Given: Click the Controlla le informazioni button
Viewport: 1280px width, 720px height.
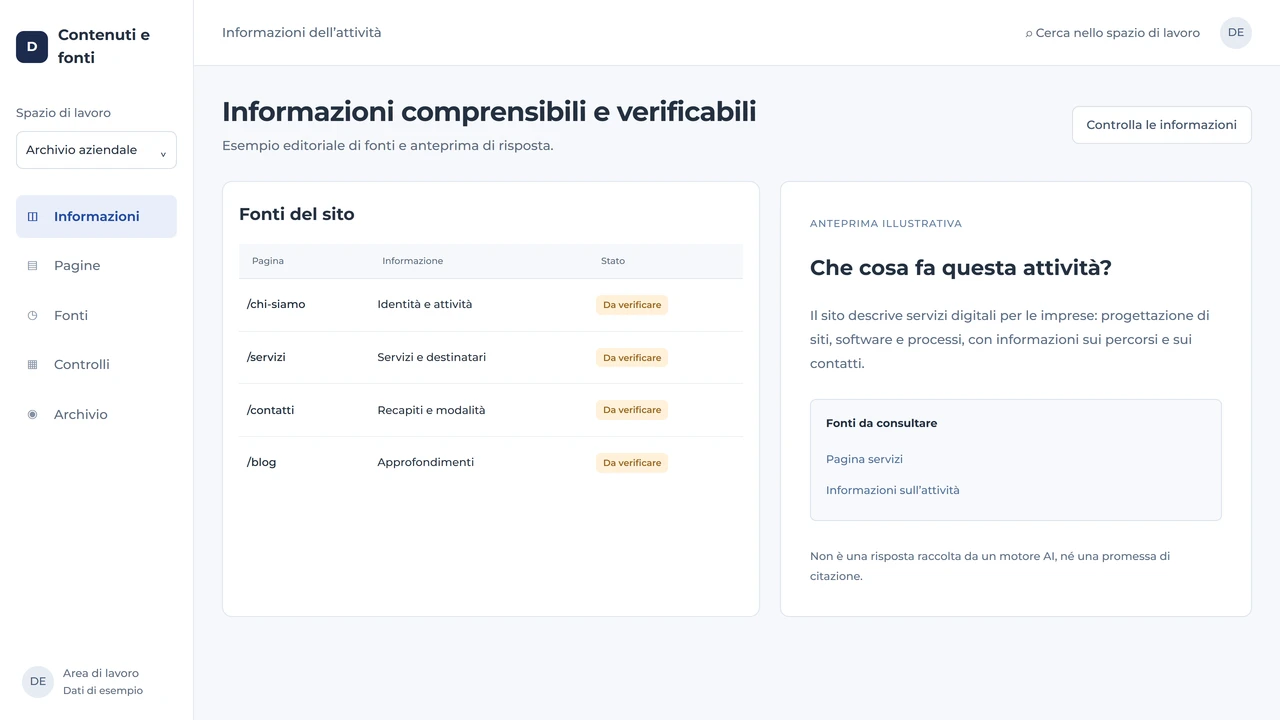Looking at the screenshot, I should coord(1161,125).
